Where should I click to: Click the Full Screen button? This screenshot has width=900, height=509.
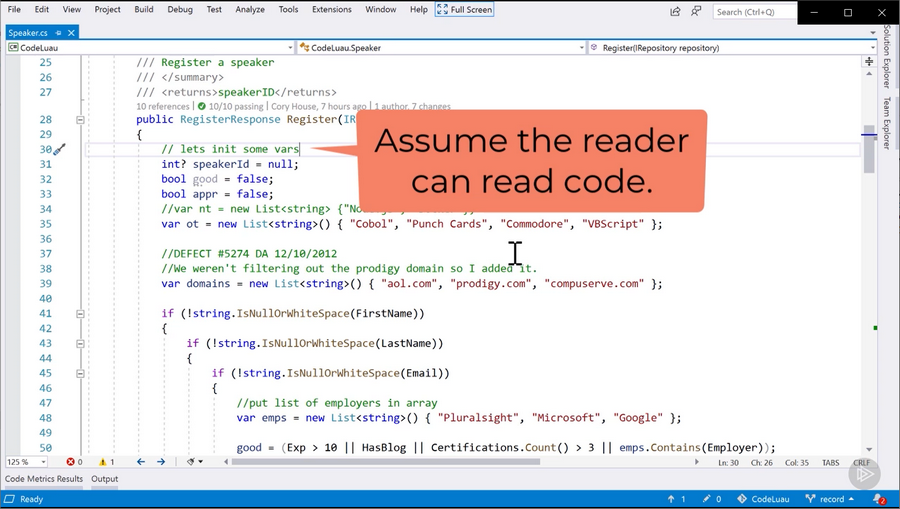(464, 10)
